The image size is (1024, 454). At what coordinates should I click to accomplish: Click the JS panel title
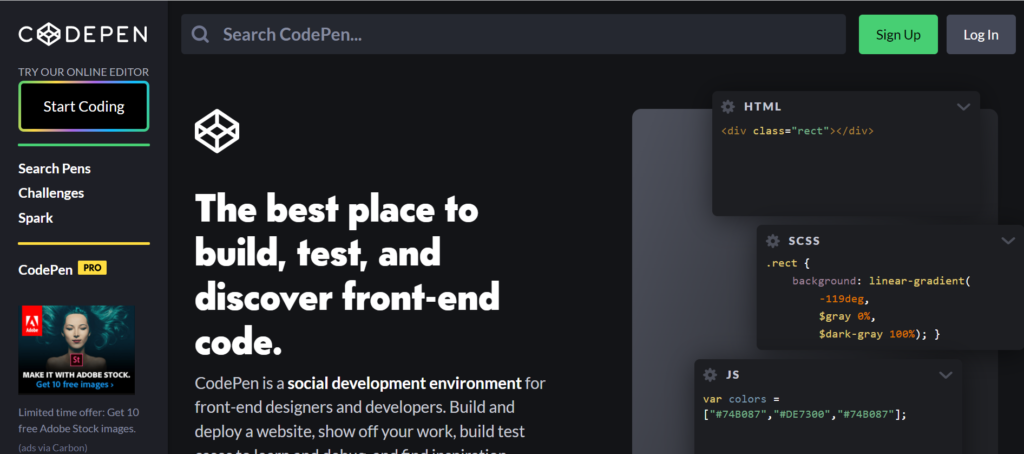(732, 375)
